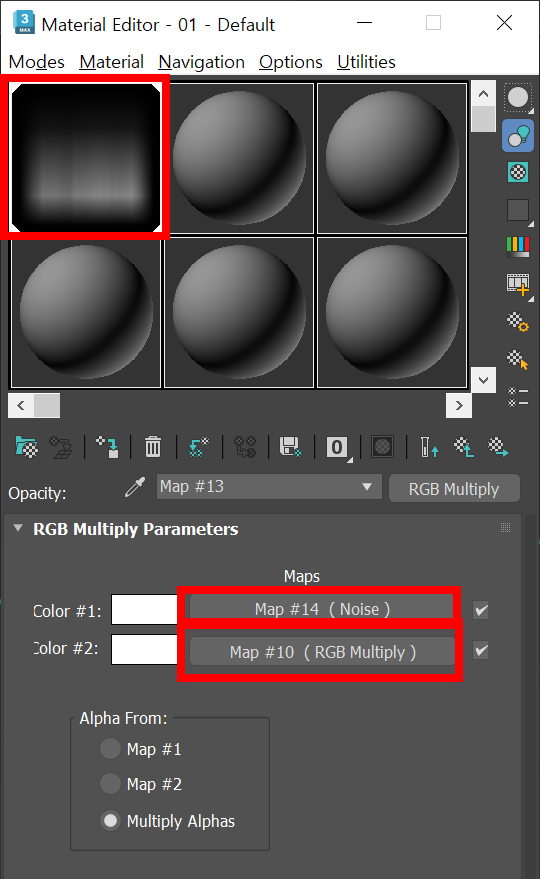540x879 pixels.
Task: Select Map #1 alpha radio button
Action: pyautogui.click(x=110, y=748)
